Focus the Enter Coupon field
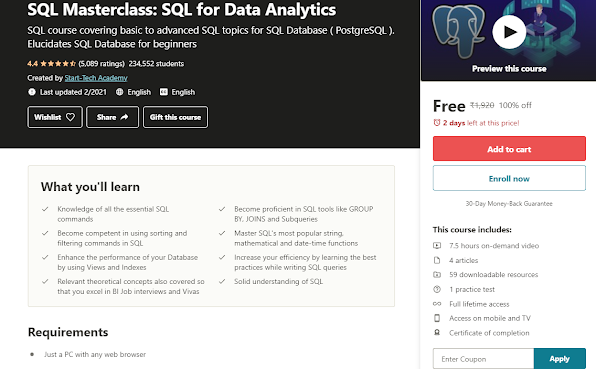This screenshot has width=596, height=369. 483,359
